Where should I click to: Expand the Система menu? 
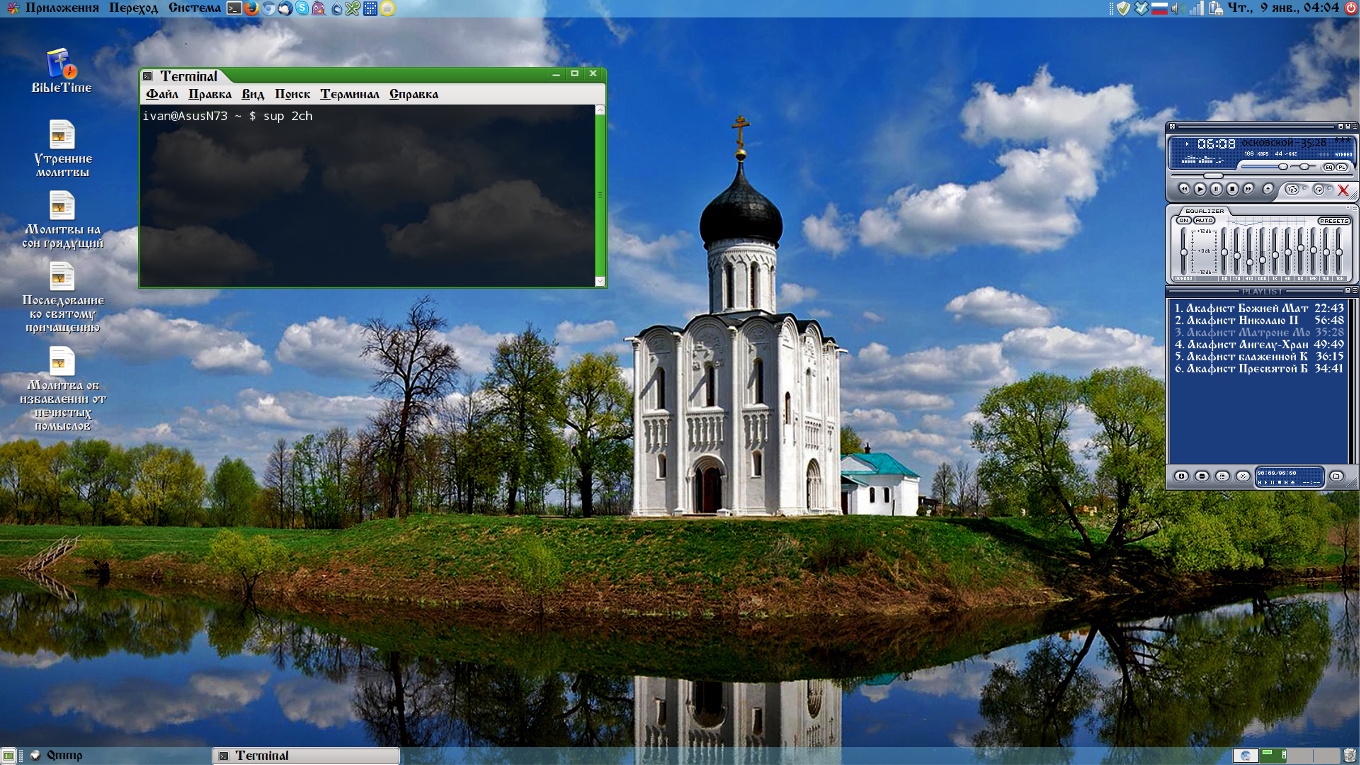195,8
